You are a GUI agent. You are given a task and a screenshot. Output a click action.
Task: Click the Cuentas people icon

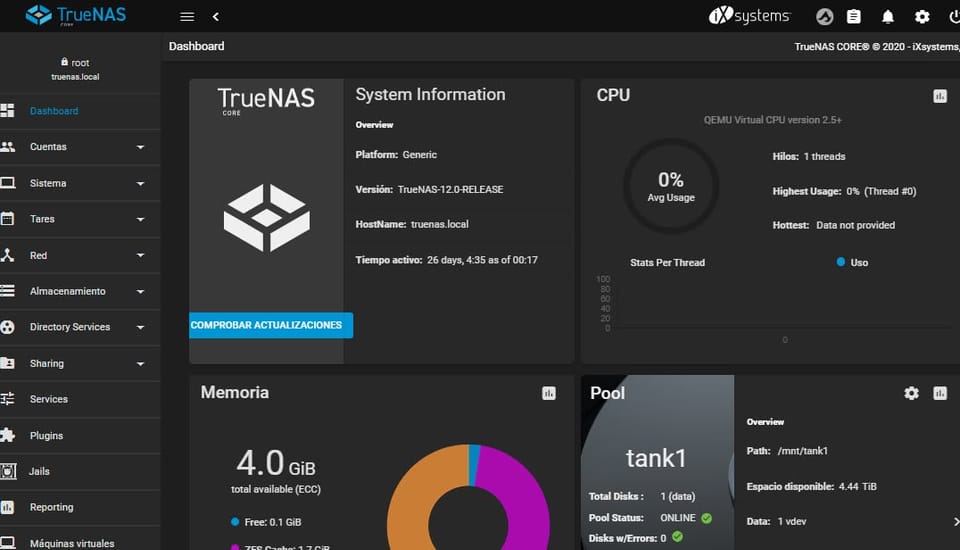click(x=7, y=147)
